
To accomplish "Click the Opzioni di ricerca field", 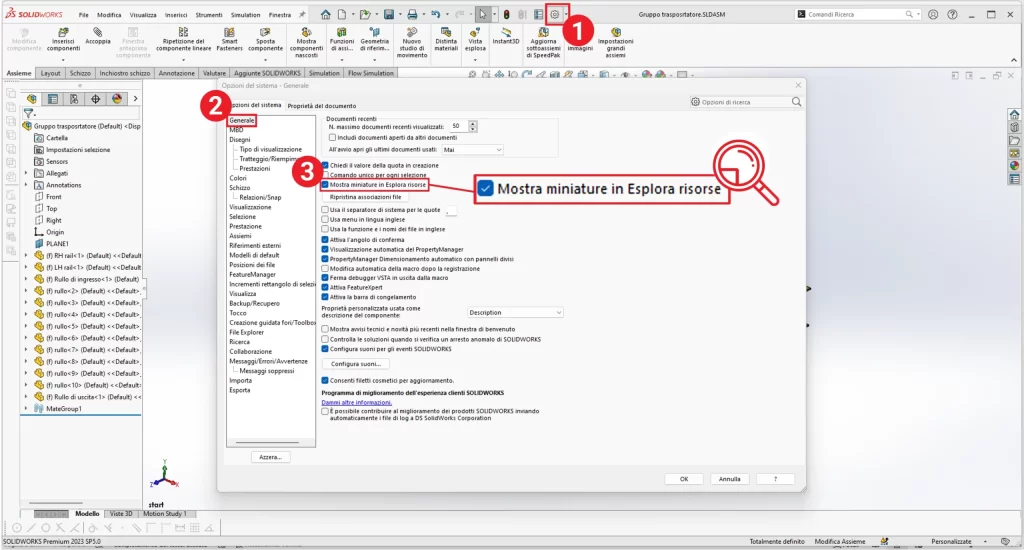I will tap(740, 102).
